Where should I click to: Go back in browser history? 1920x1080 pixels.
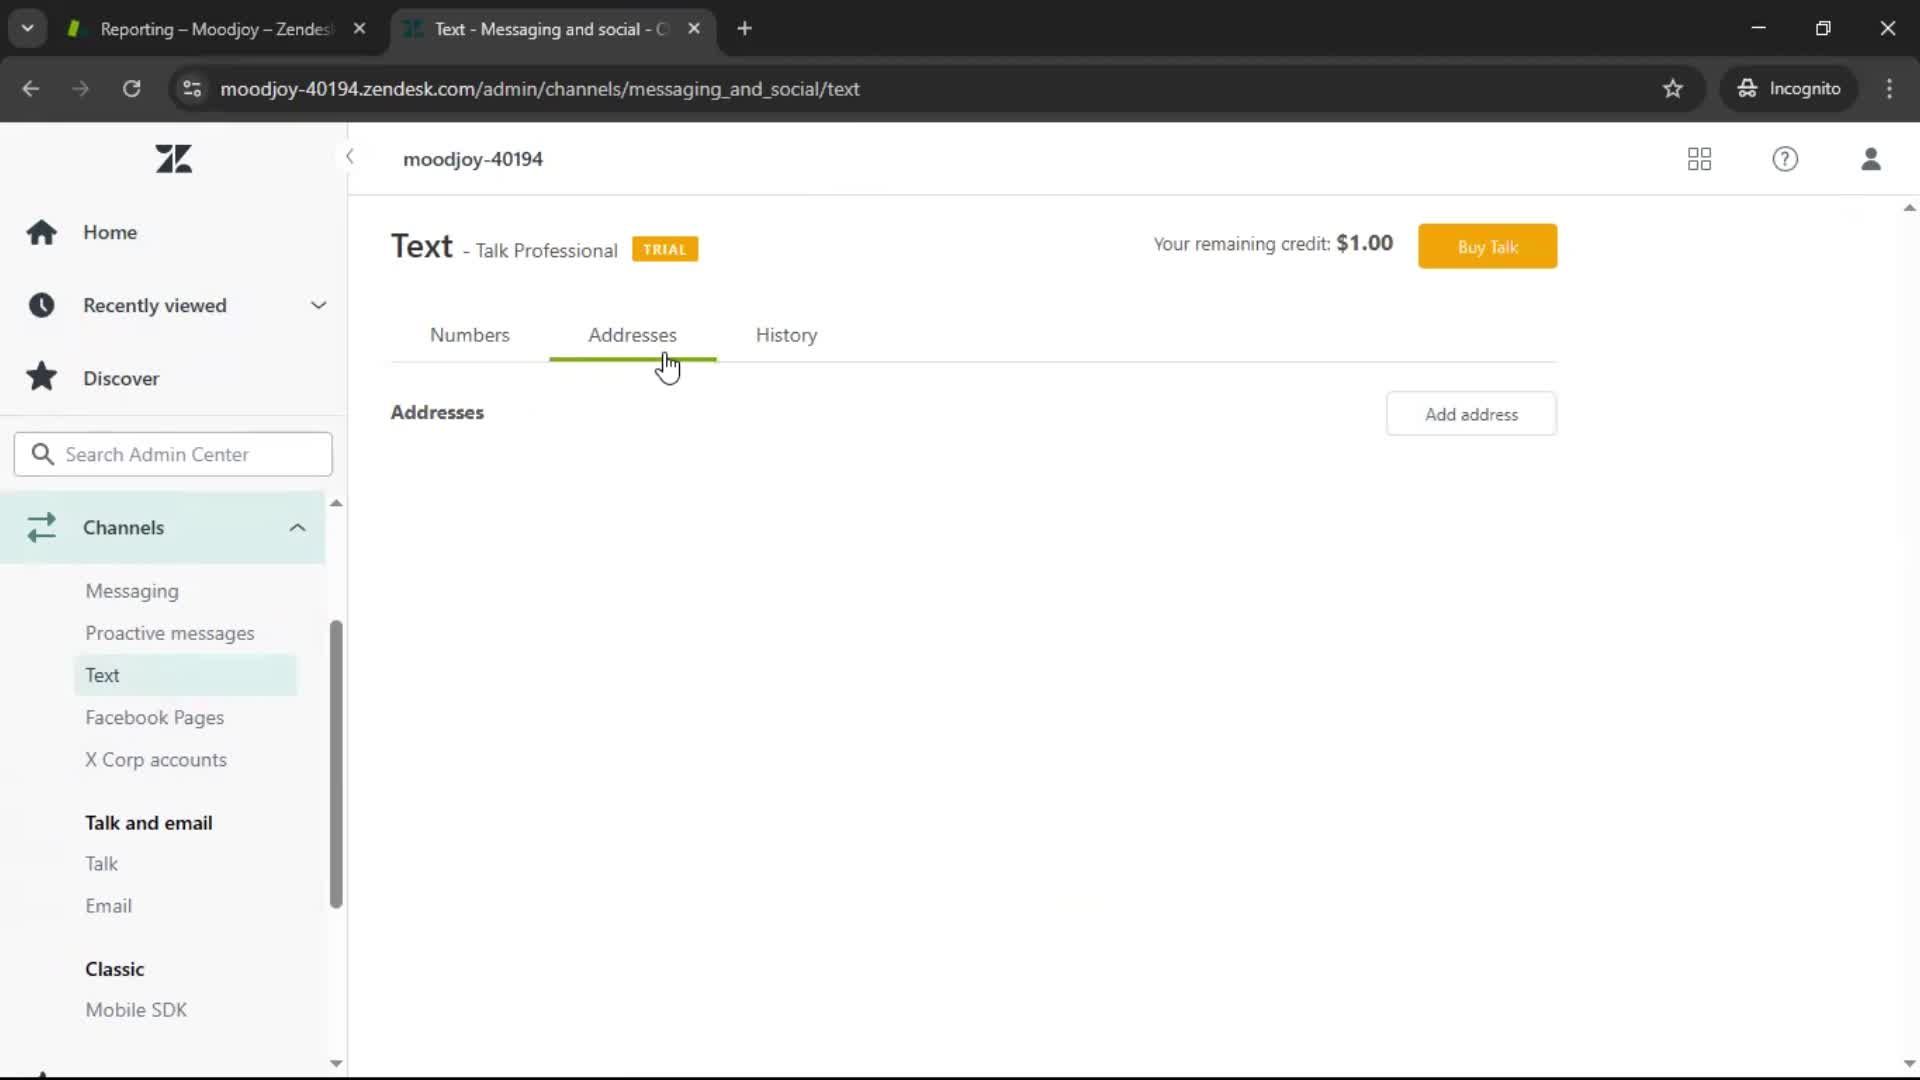(x=31, y=89)
